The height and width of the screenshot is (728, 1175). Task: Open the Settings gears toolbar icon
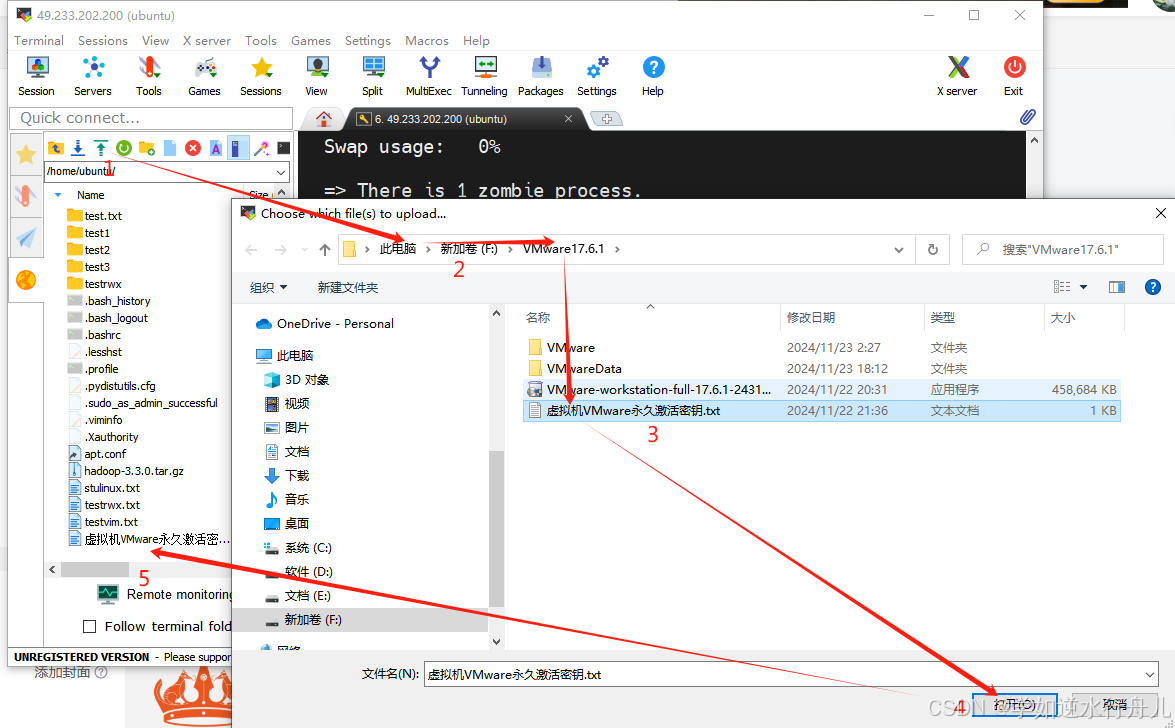(596, 76)
